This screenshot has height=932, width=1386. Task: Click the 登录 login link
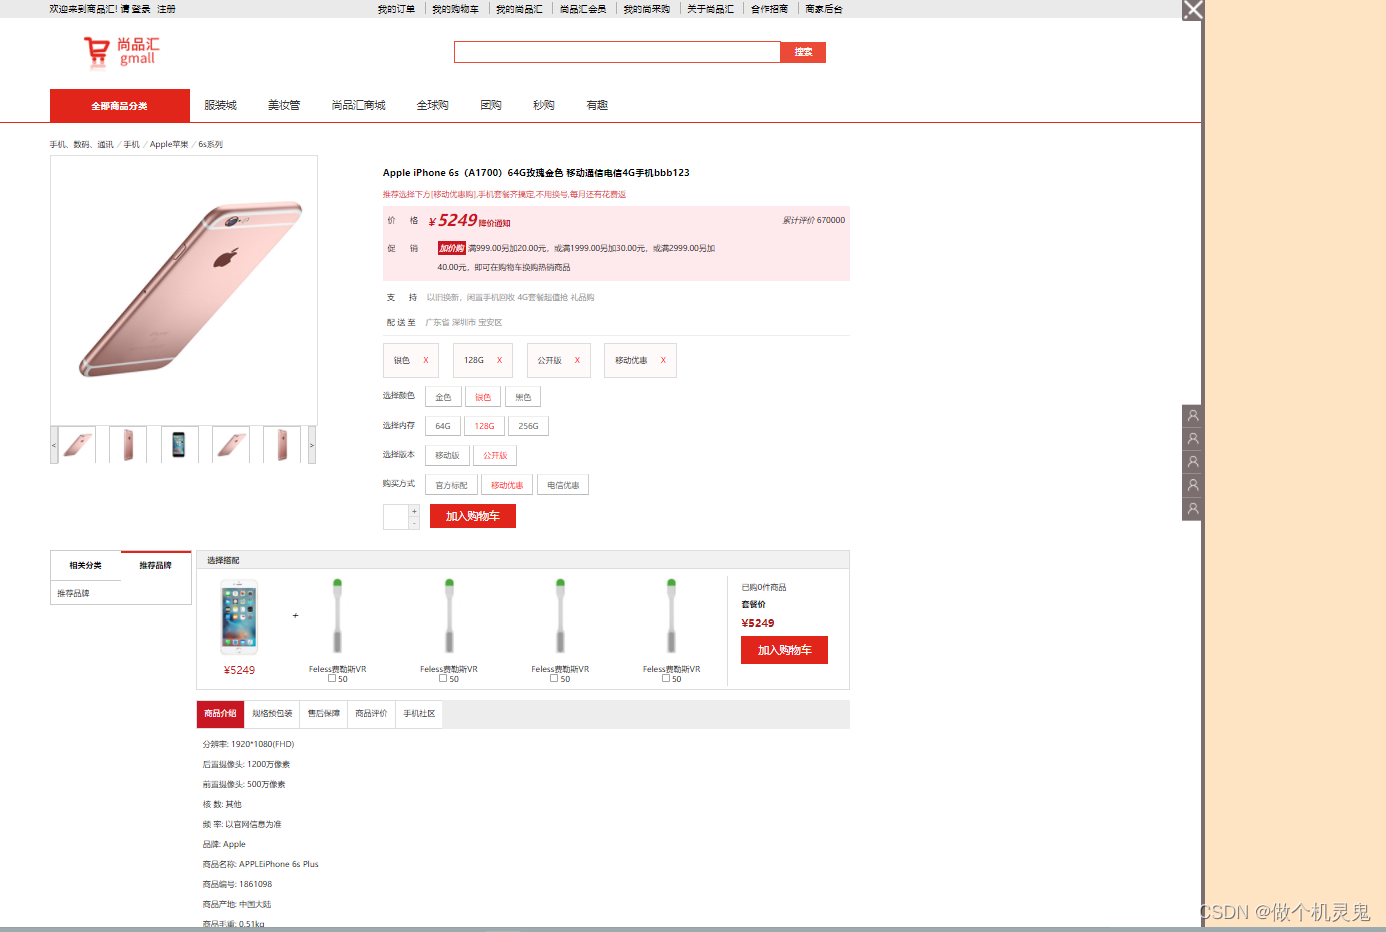pyautogui.click(x=141, y=9)
